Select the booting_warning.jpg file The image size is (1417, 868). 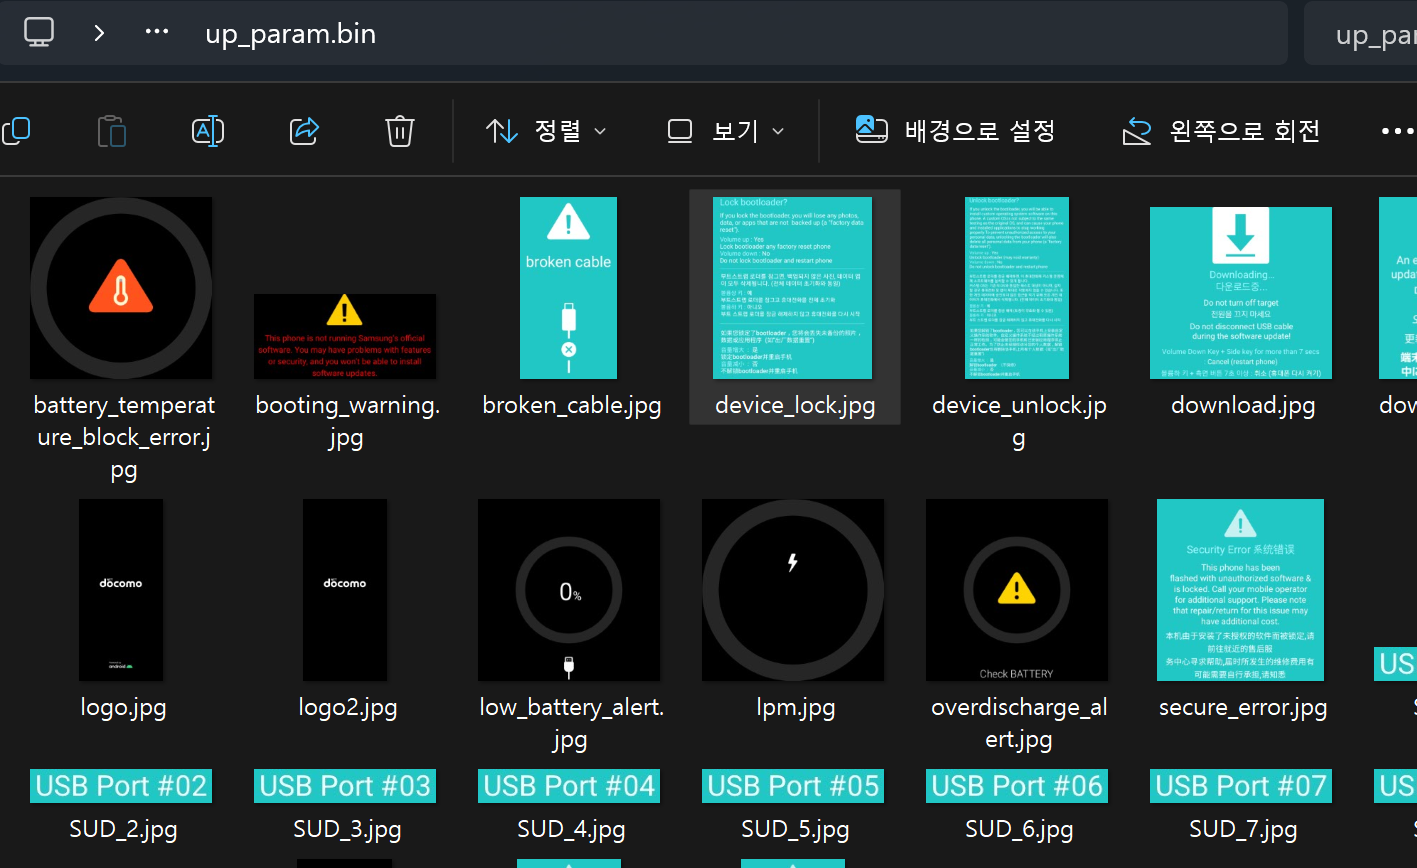(345, 336)
